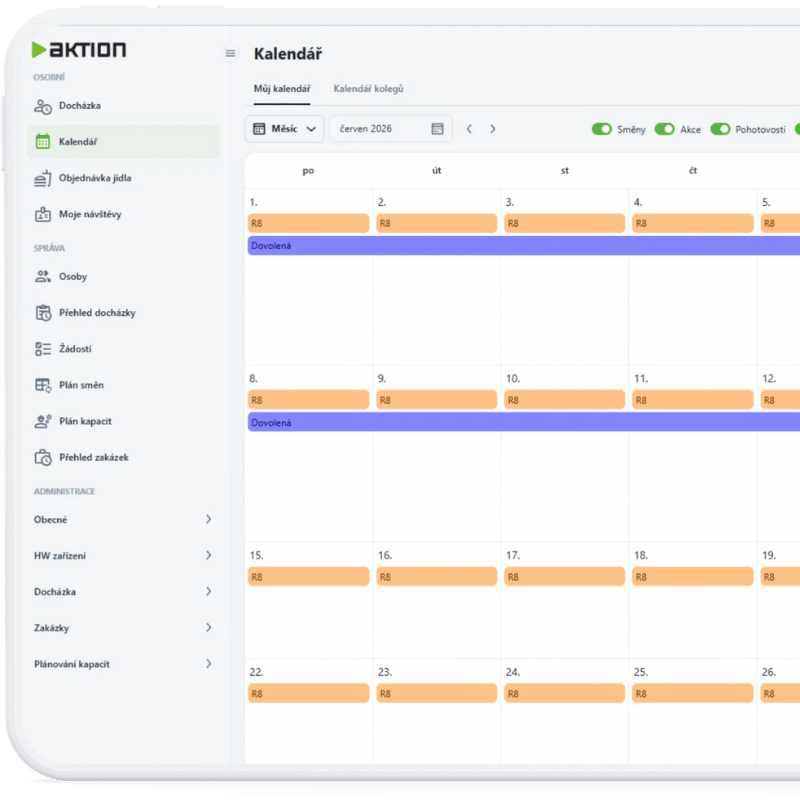Switch to Kalendář kolegů tab
Viewport: 800px width, 800px height.
(368, 89)
